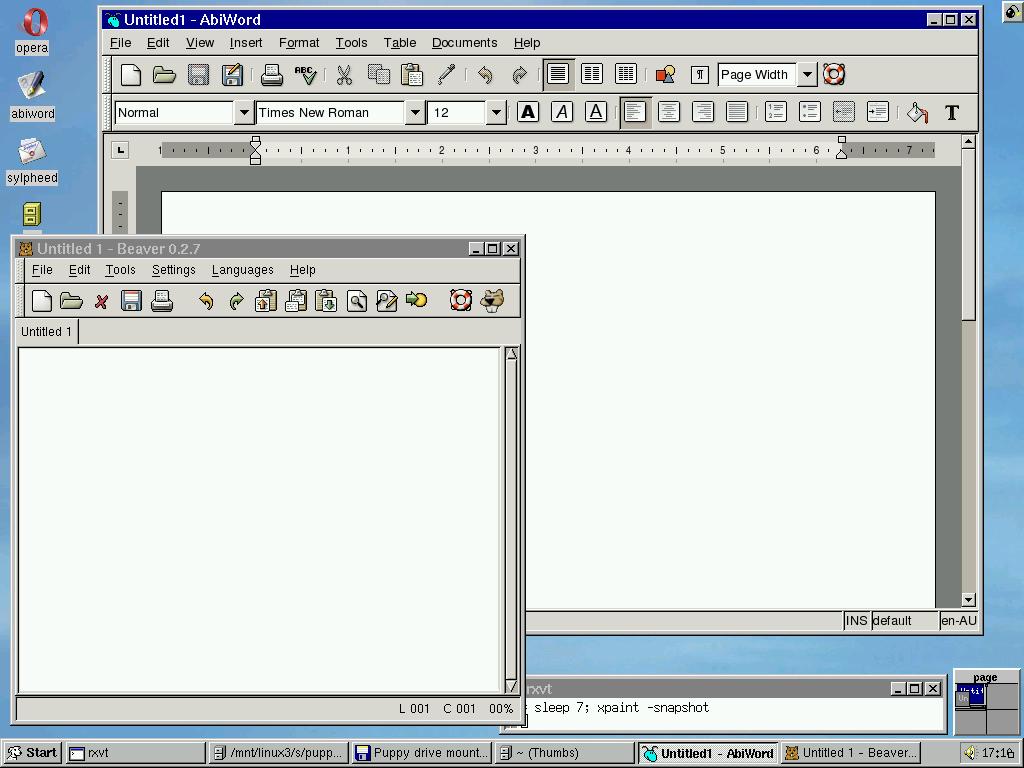Justify paragraph text in AbiWord
1024x768 pixels.
pyautogui.click(x=737, y=112)
